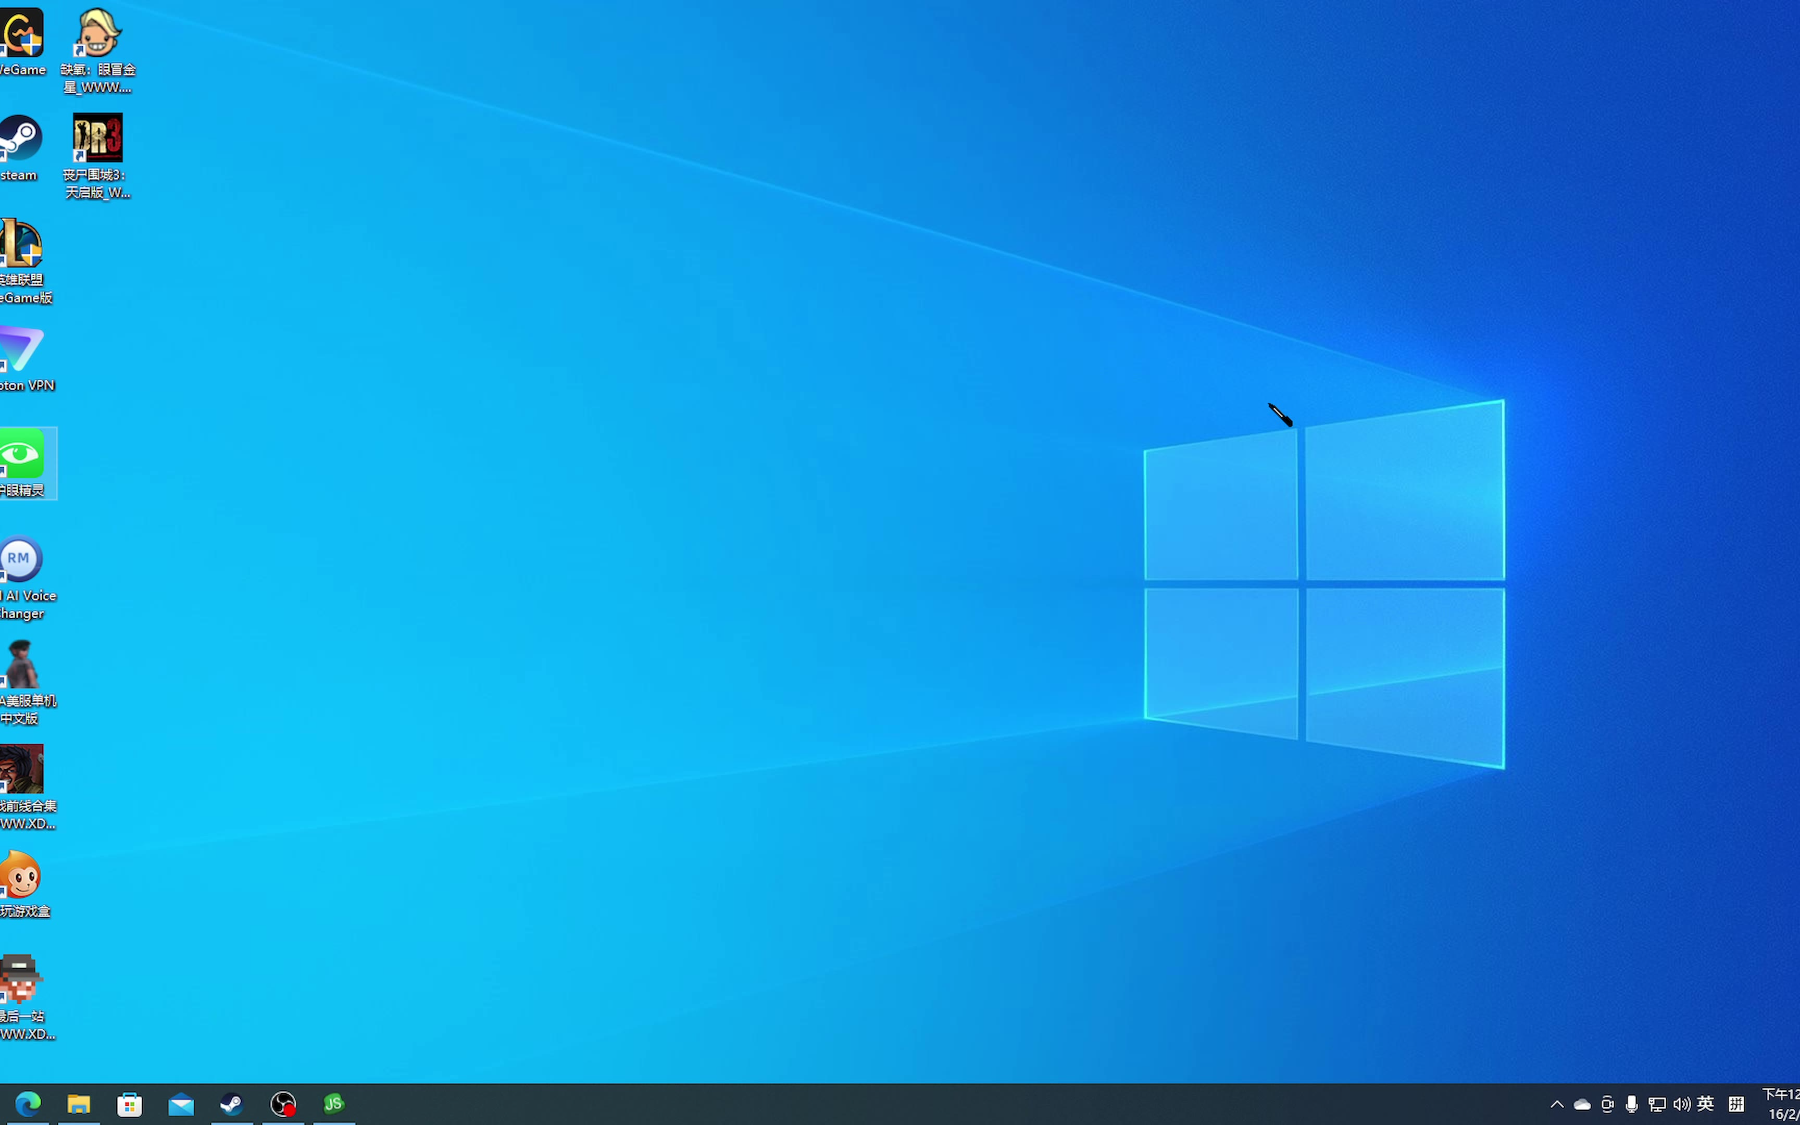Open the Mail app on taskbar
1800x1125 pixels.
[x=181, y=1104]
